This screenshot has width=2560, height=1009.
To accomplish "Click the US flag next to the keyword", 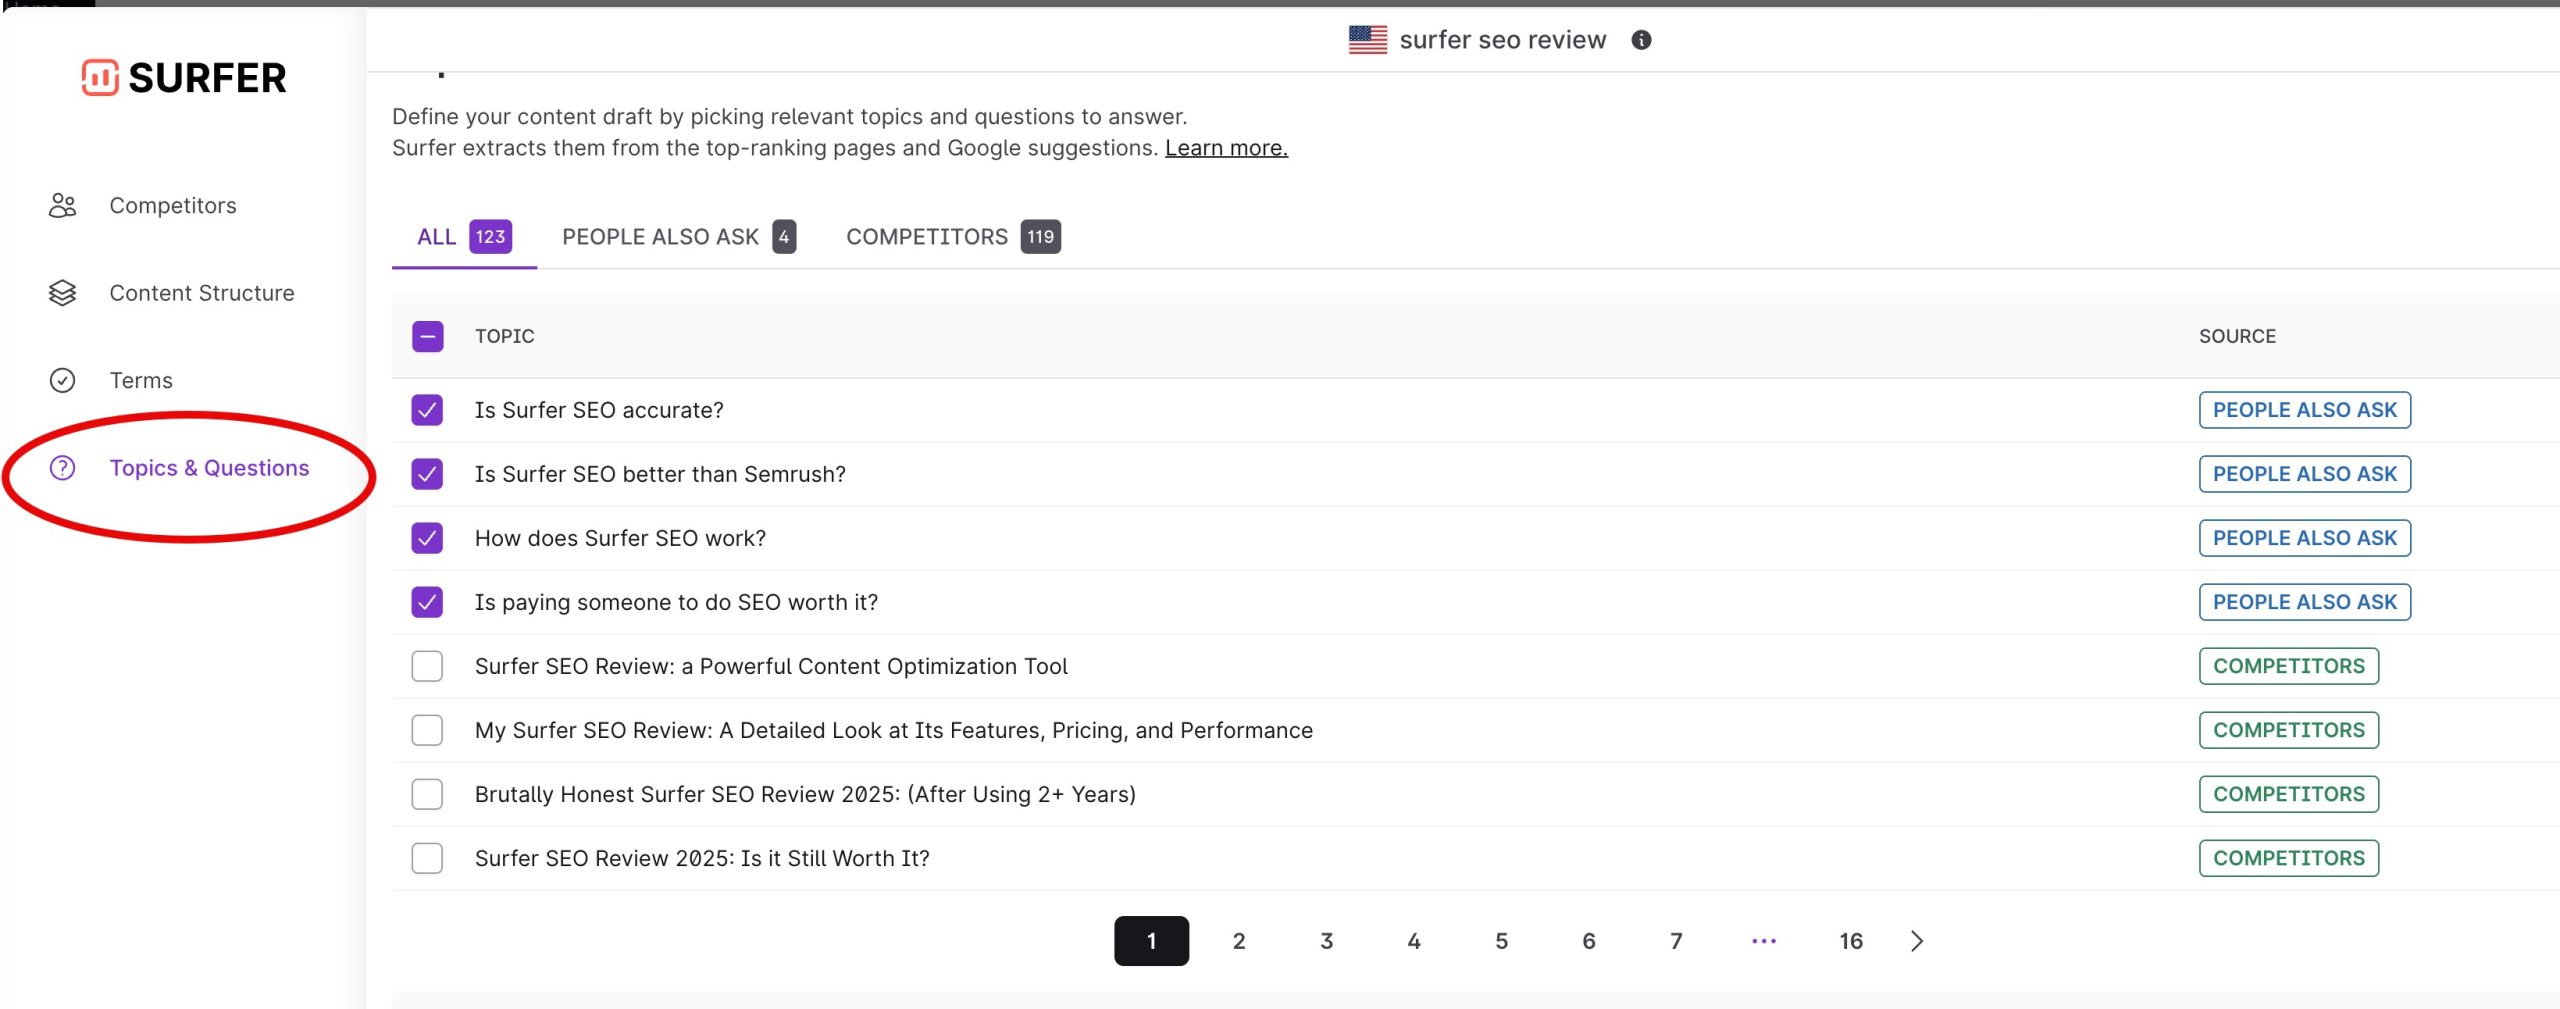I will [1366, 39].
